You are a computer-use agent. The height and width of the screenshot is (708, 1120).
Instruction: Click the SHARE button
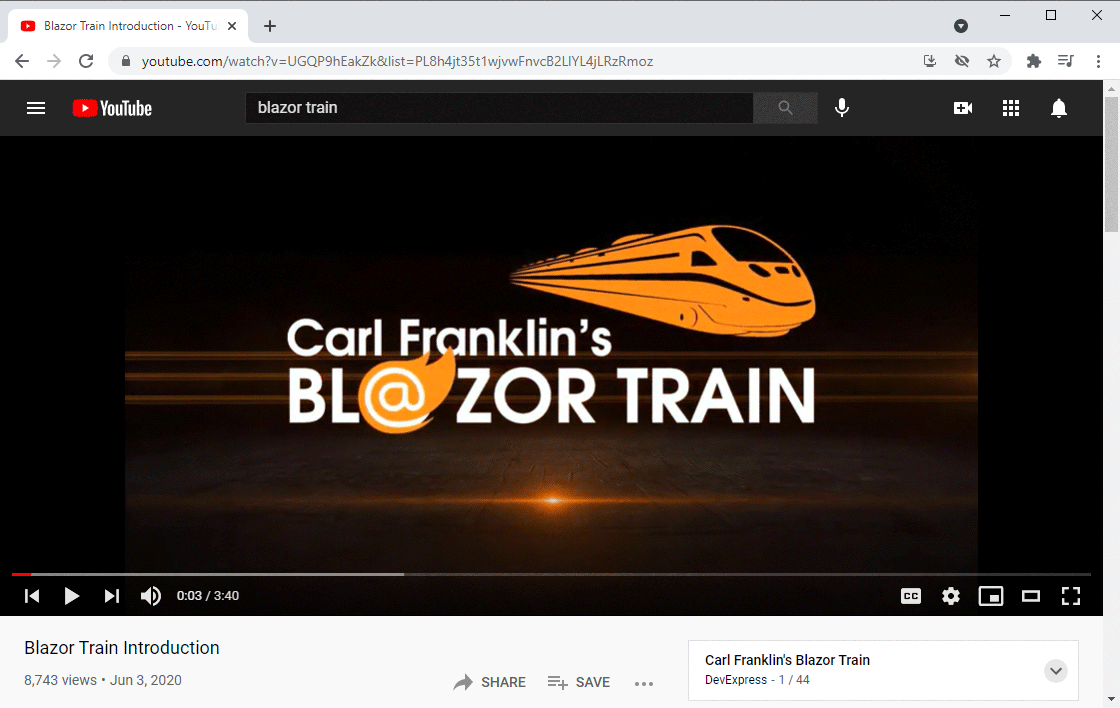pyautogui.click(x=489, y=682)
